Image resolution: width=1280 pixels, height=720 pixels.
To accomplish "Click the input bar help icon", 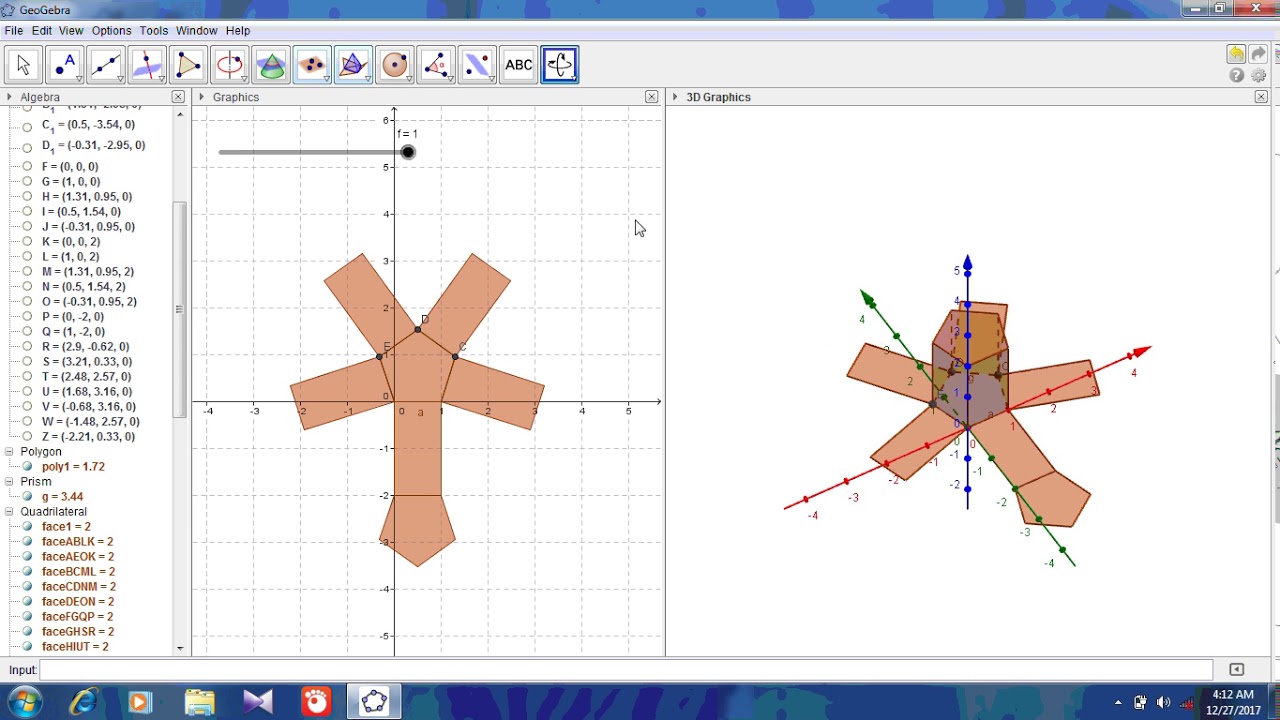I will (x=1236, y=670).
